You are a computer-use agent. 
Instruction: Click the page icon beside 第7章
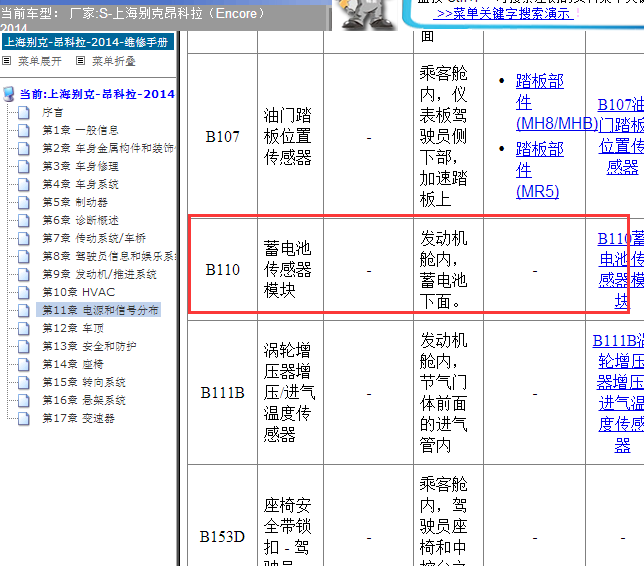[x=24, y=238]
